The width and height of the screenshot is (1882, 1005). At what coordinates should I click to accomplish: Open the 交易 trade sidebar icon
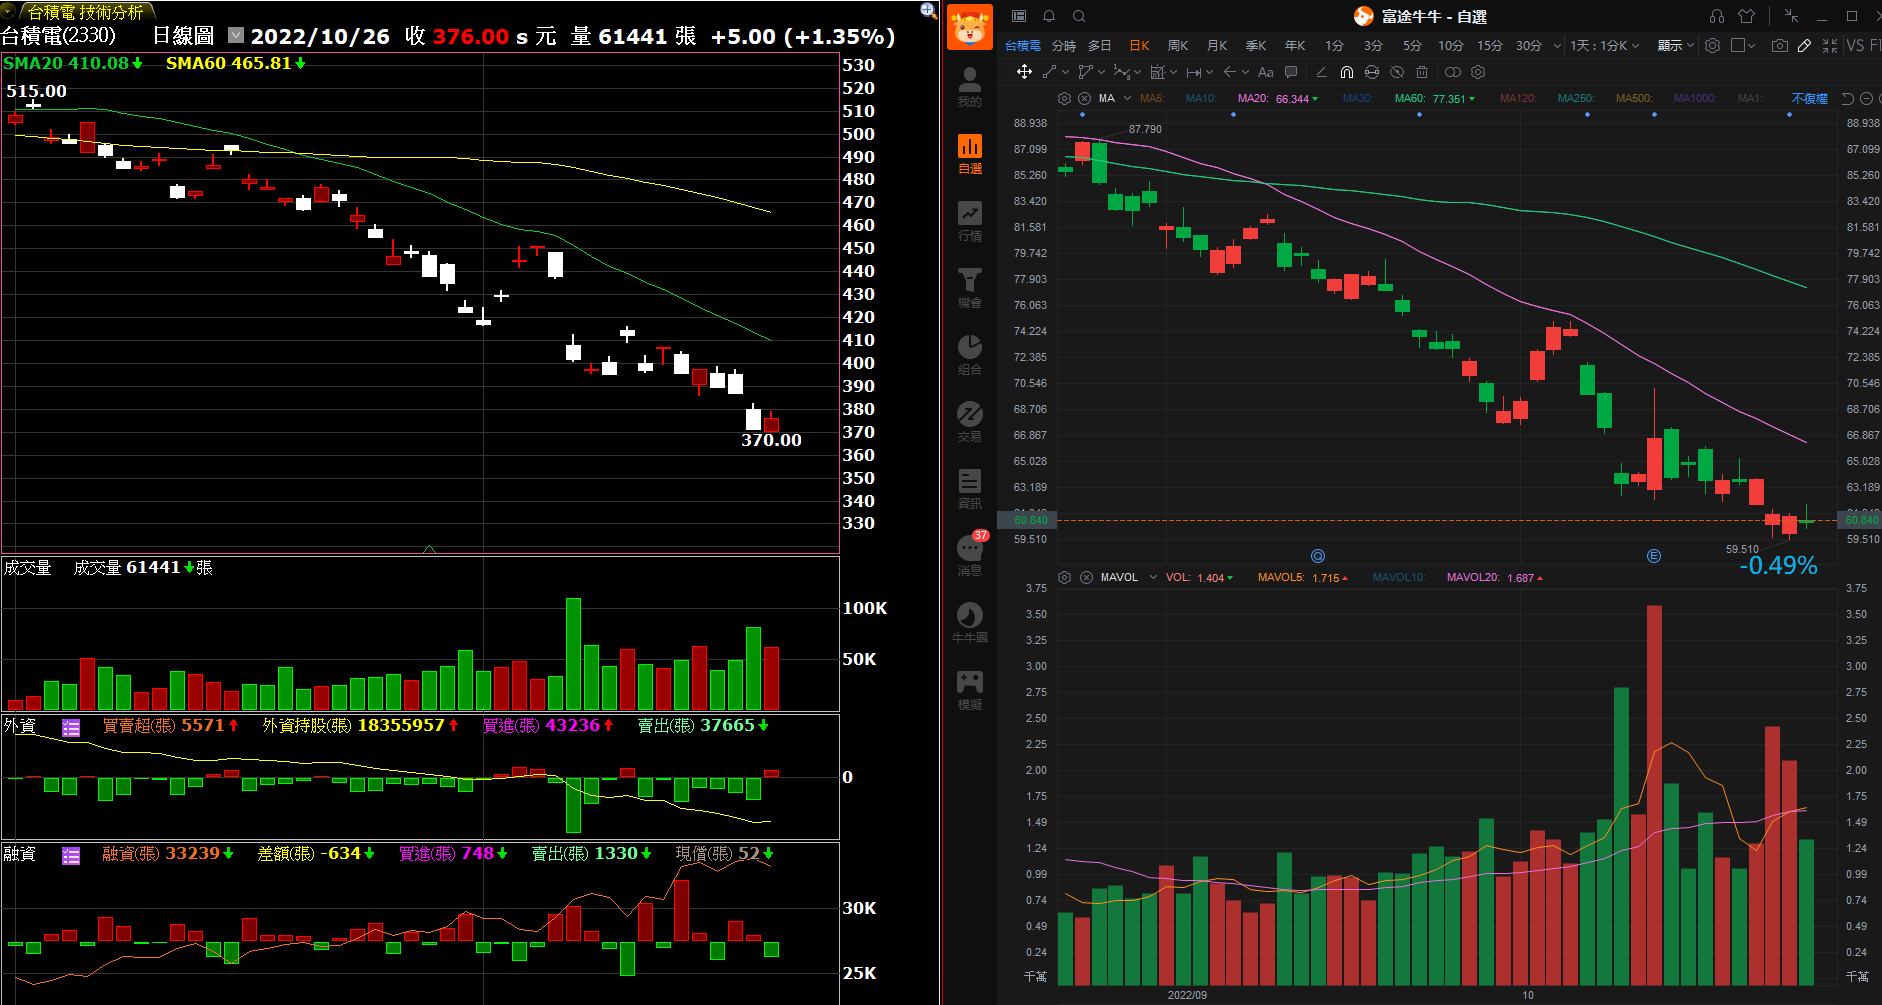(x=969, y=421)
